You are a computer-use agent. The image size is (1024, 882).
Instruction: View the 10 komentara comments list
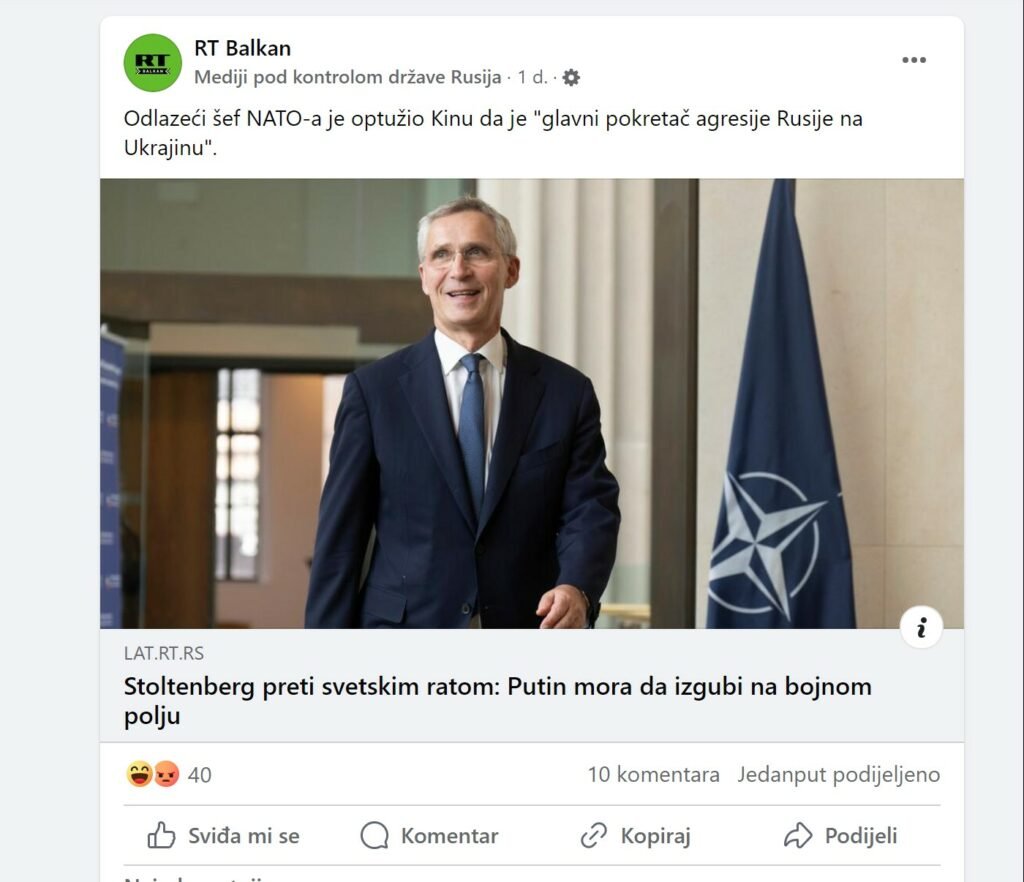(x=654, y=774)
